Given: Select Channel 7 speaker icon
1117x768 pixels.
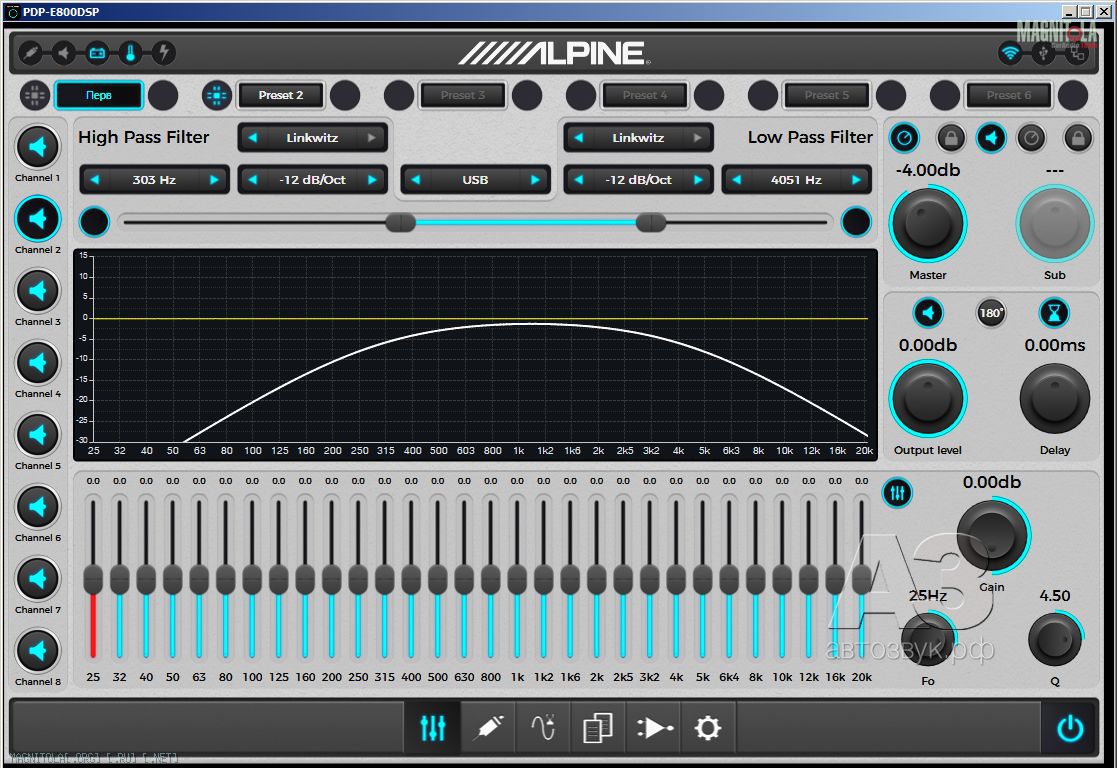Looking at the screenshot, I should (x=38, y=578).
